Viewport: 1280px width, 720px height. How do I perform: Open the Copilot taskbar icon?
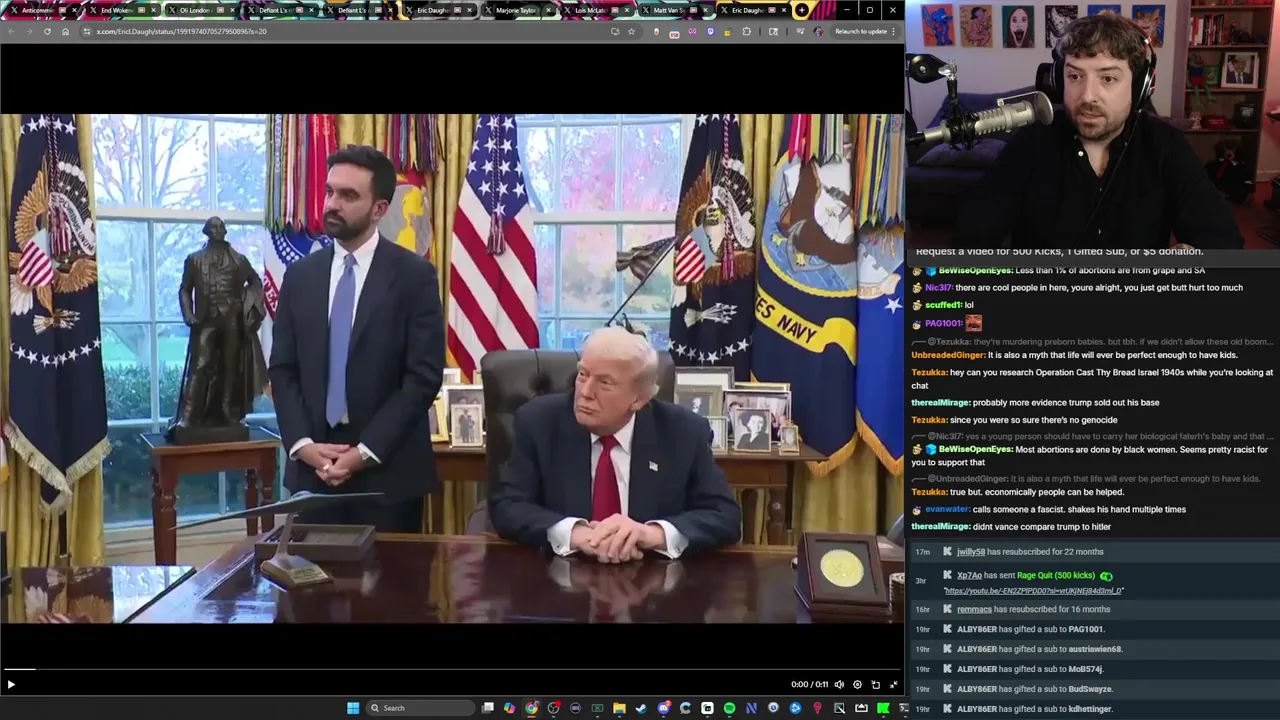tap(510, 708)
